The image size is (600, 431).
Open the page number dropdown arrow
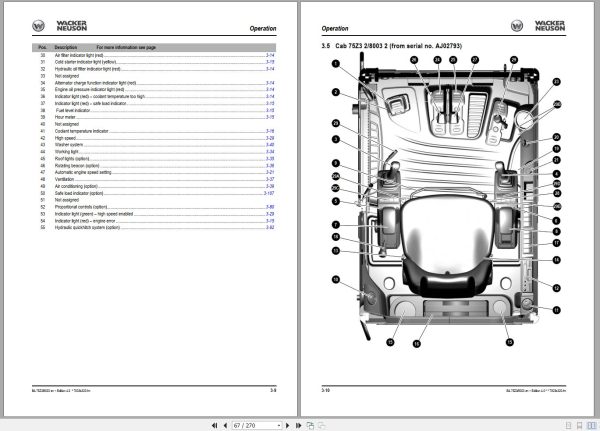tap(279, 425)
